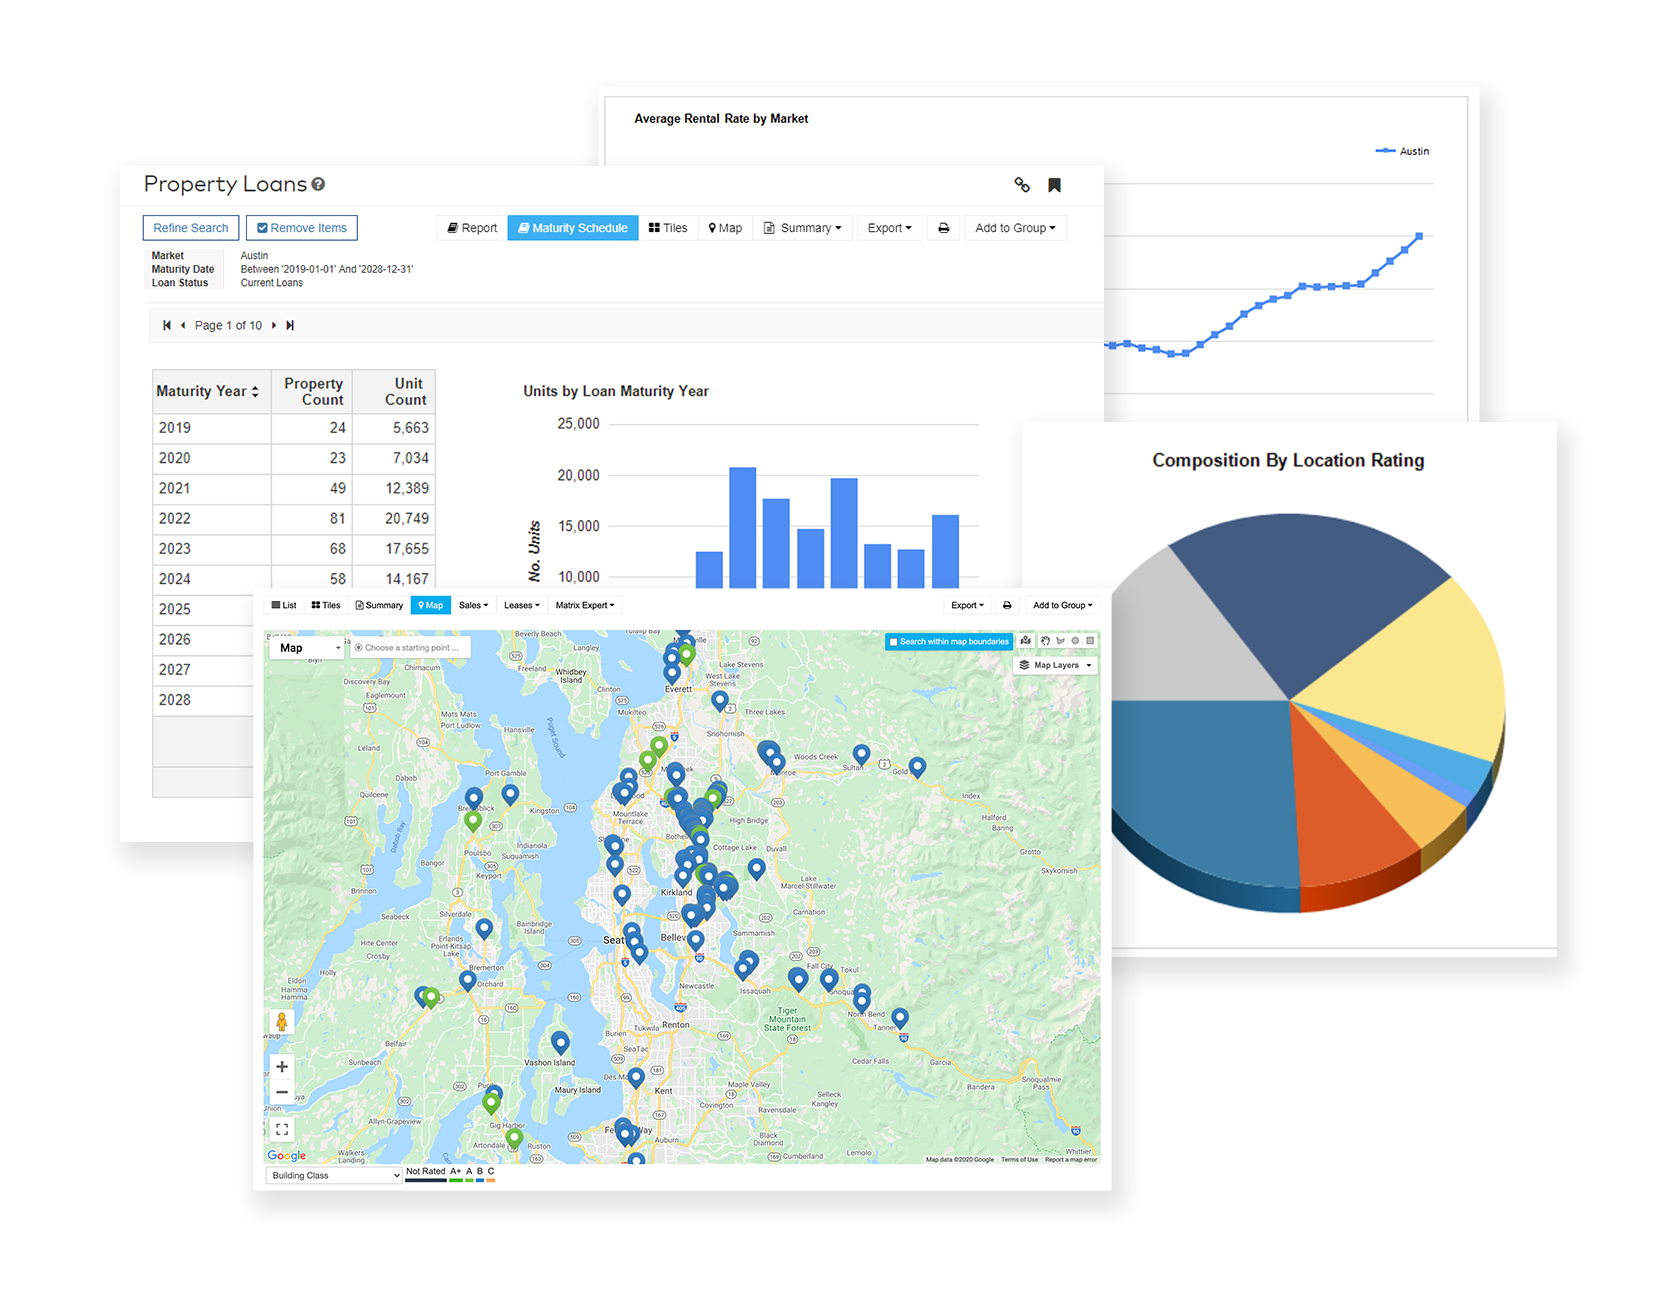Toggle map fullscreen mode

coord(282,1128)
